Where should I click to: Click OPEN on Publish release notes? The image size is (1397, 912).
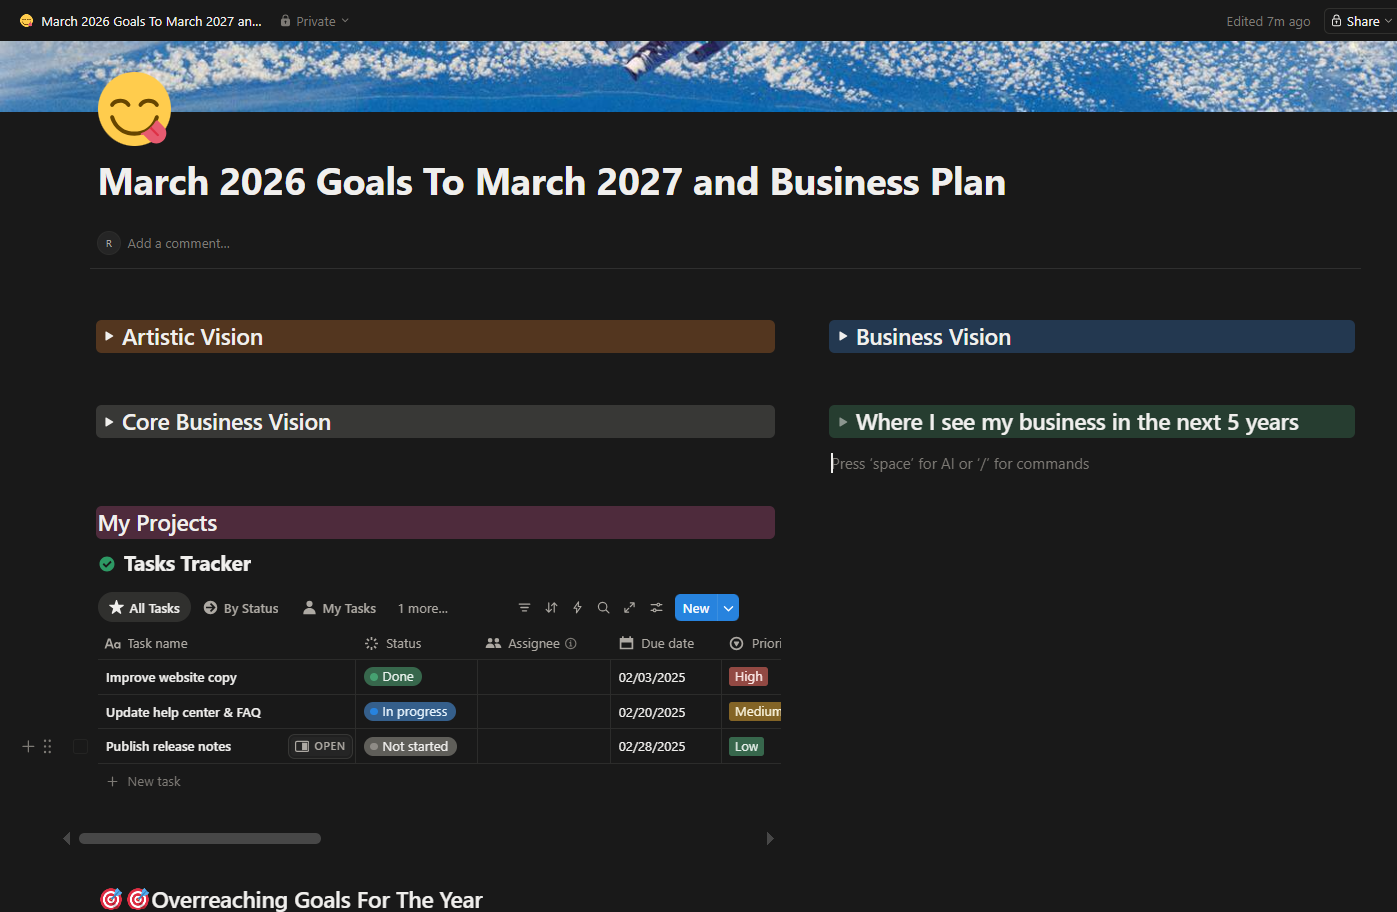pyautogui.click(x=320, y=746)
